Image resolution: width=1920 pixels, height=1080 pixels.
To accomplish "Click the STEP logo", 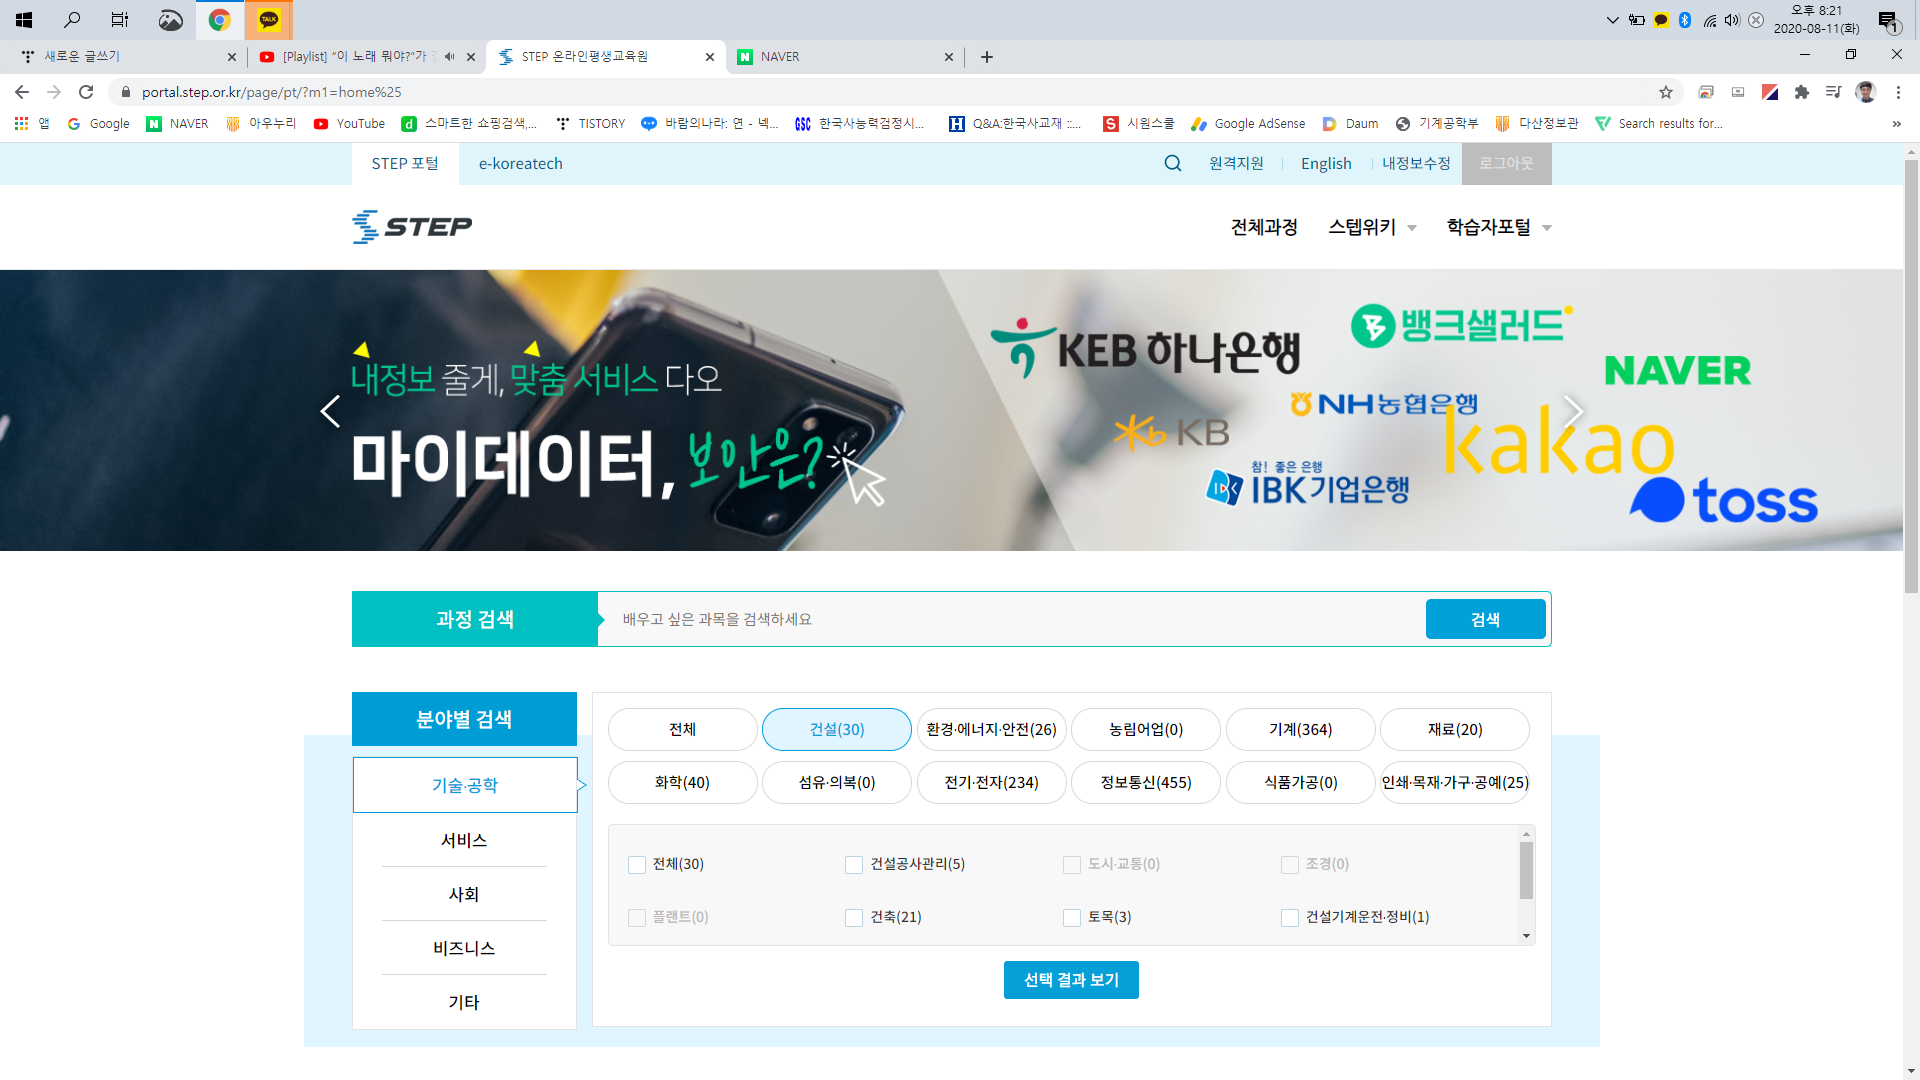I will tap(412, 227).
